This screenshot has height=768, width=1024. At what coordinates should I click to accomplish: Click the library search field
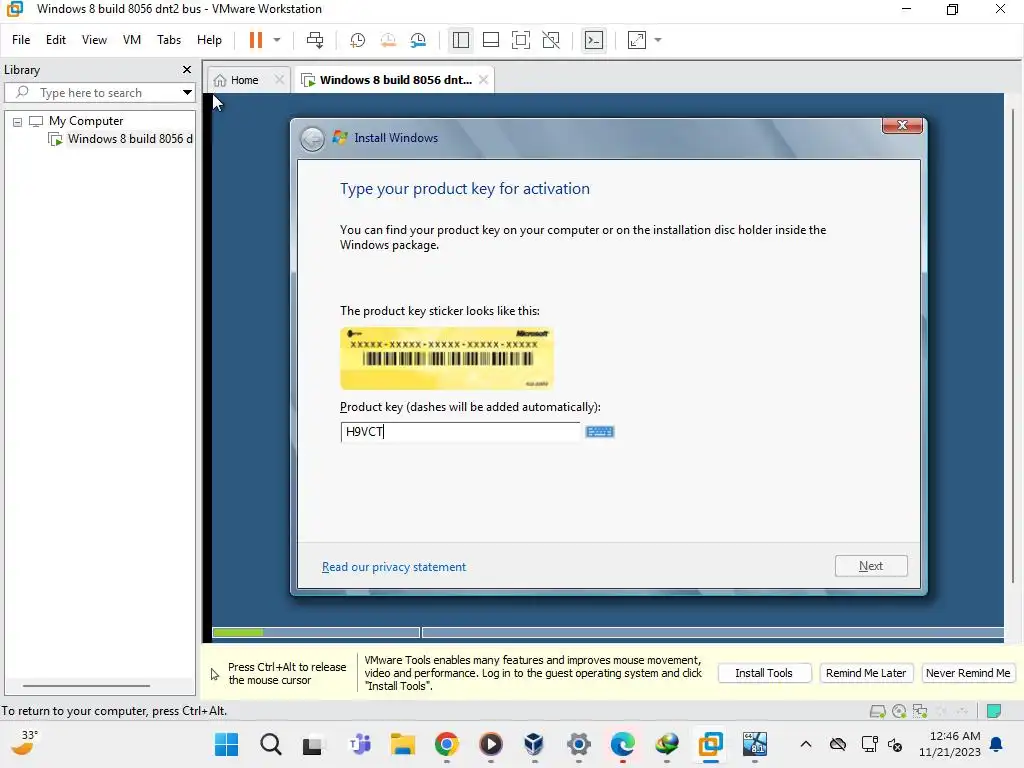(98, 93)
